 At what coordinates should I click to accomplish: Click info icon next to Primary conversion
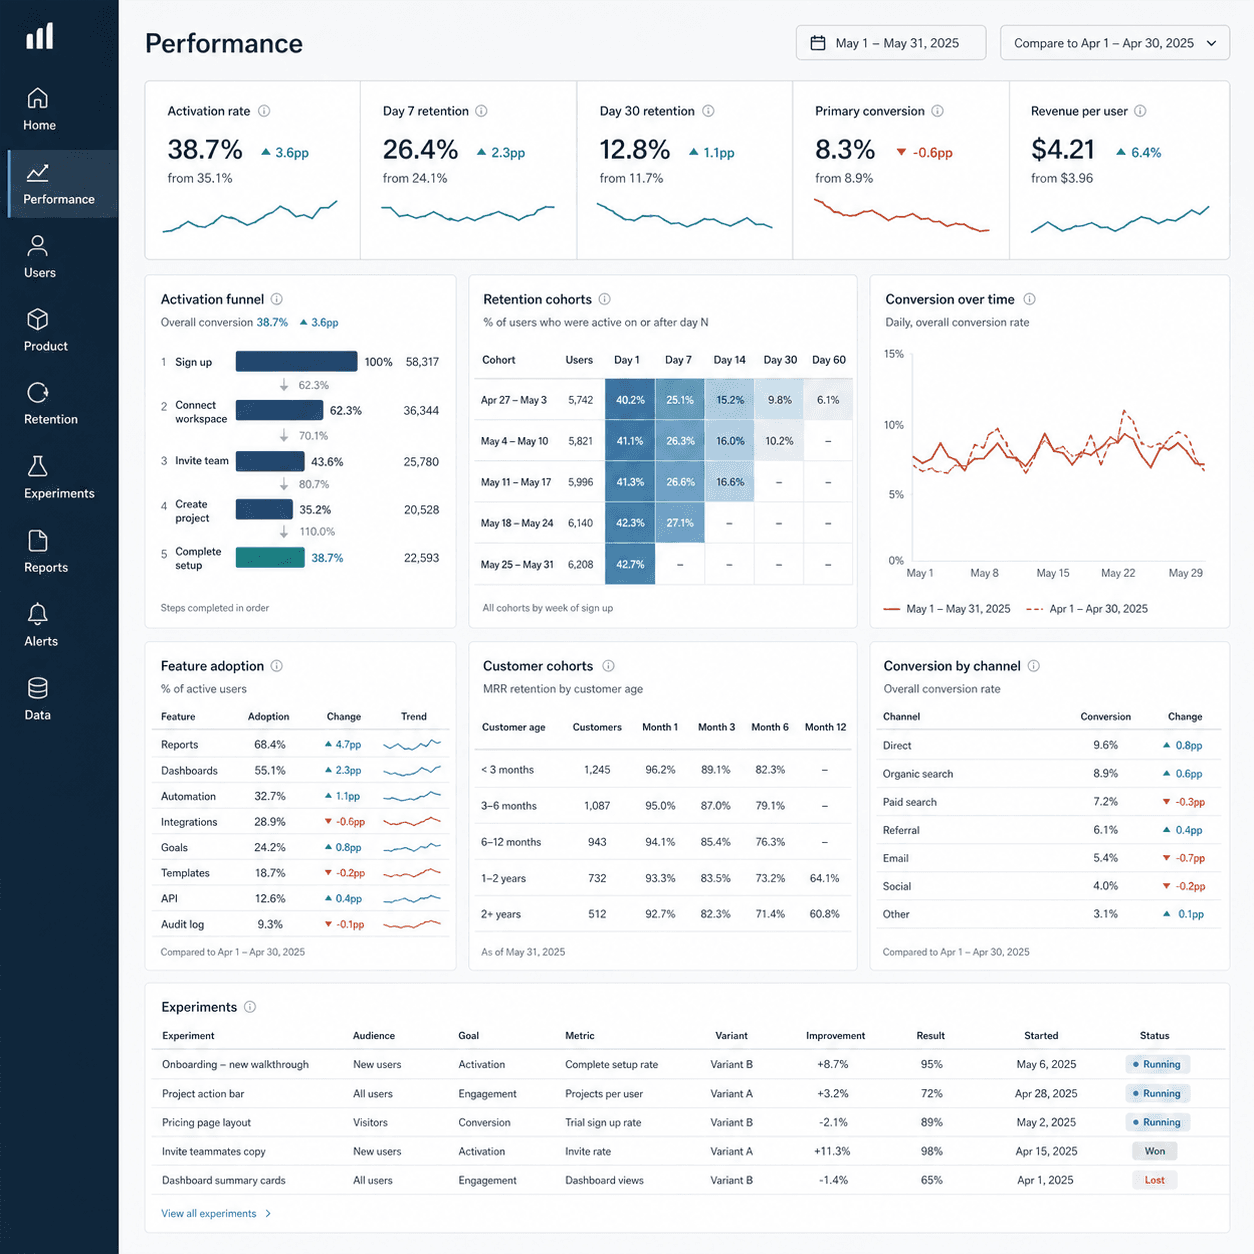(x=937, y=111)
